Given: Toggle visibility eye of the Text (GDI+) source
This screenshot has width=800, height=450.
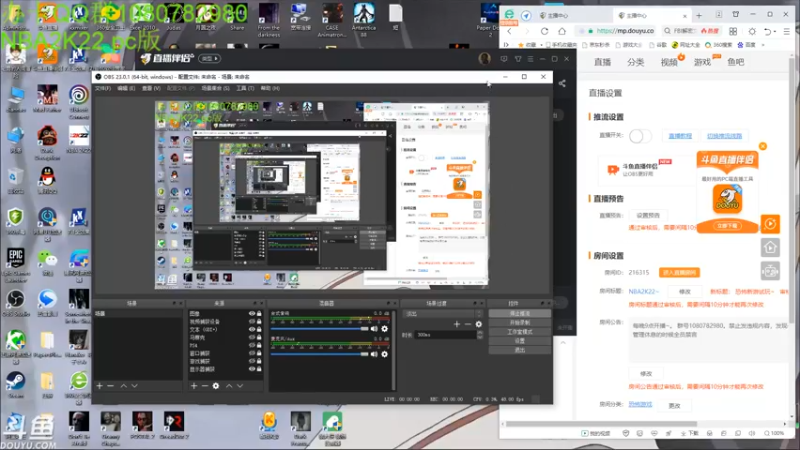Looking at the screenshot, I should click(252, 330).
